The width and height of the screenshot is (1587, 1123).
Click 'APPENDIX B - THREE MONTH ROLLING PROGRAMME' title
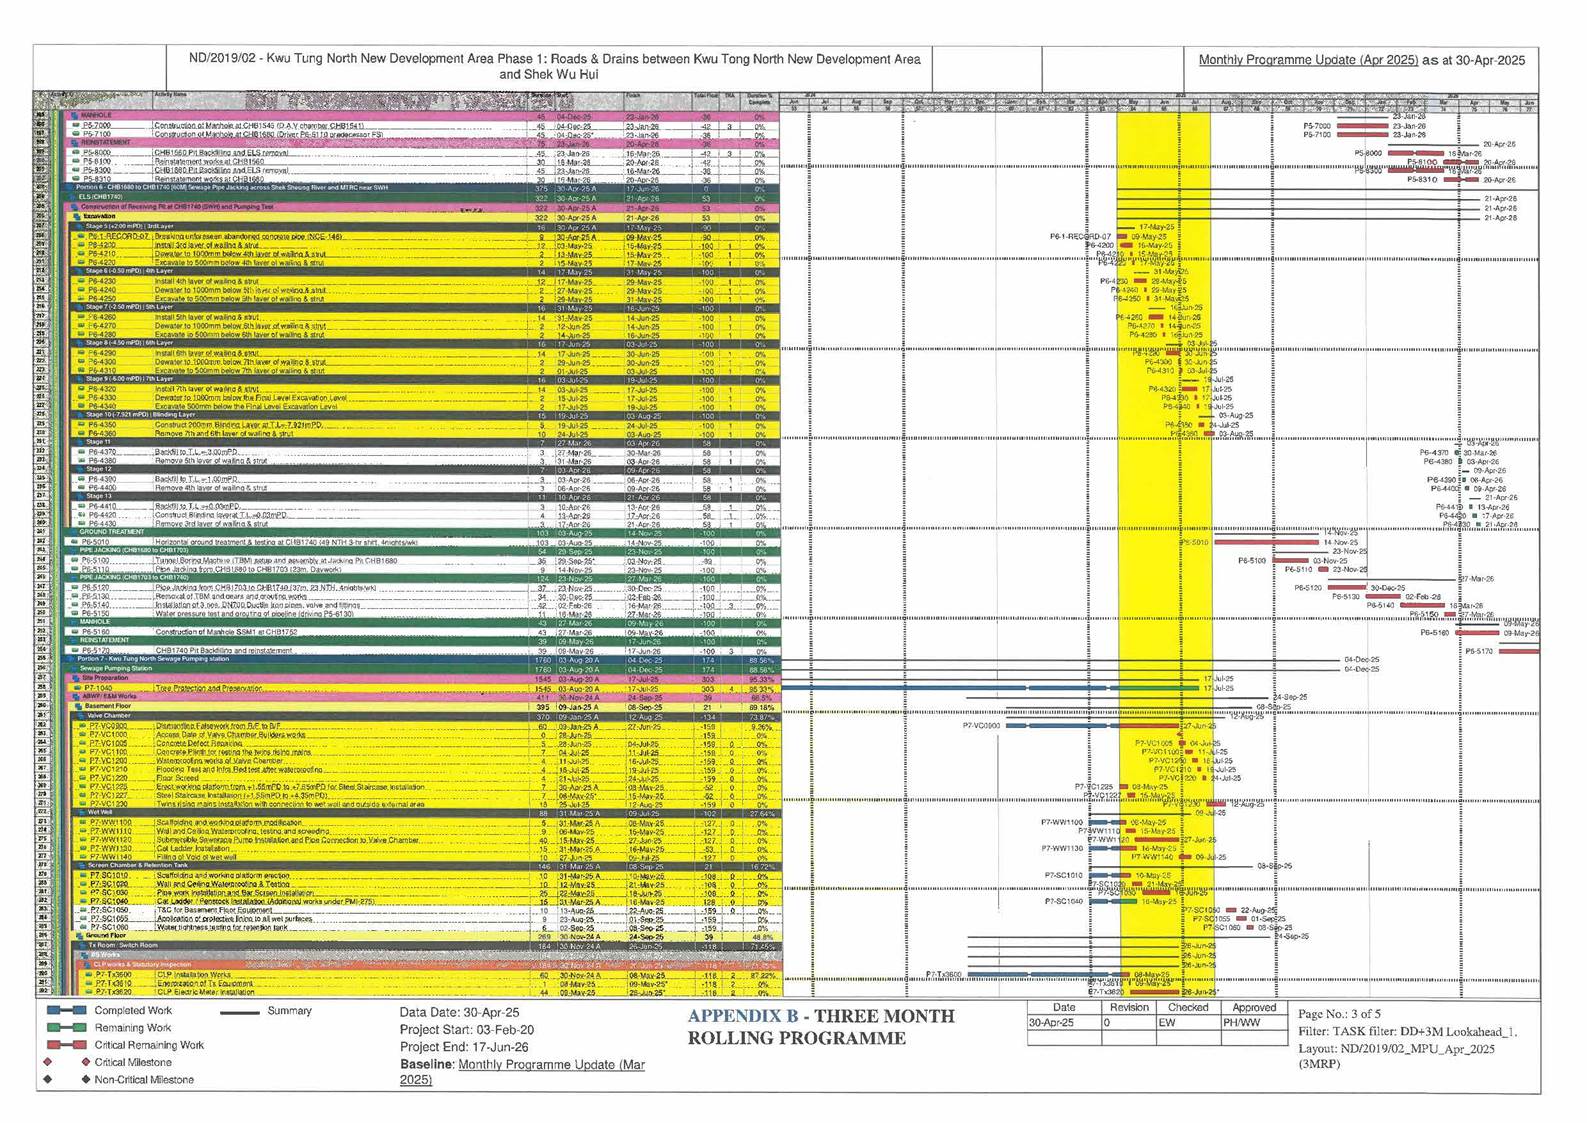click(820, 1027)
